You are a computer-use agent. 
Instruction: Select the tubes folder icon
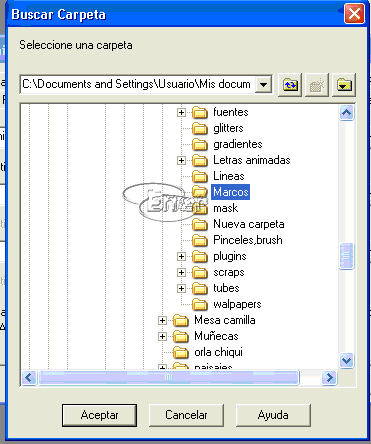(x=200, y=288)
